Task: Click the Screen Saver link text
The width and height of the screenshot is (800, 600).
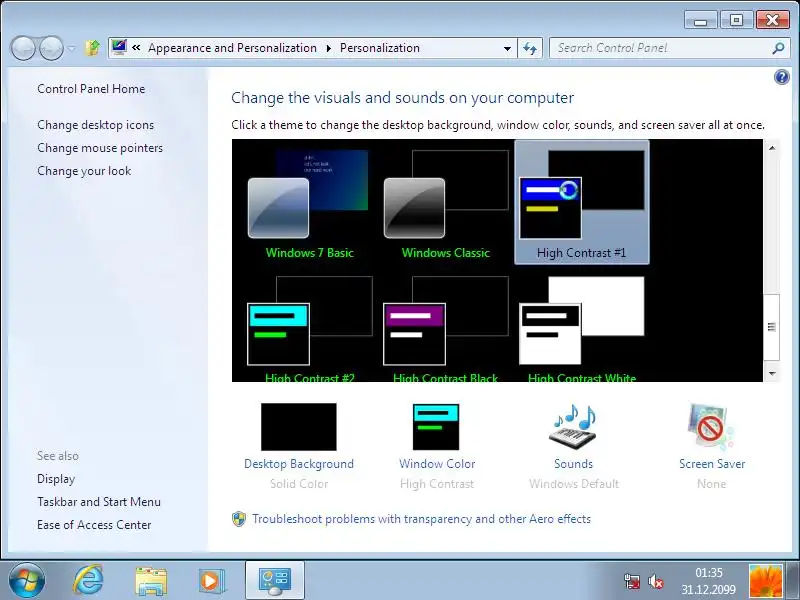Action: pos(712,464)
